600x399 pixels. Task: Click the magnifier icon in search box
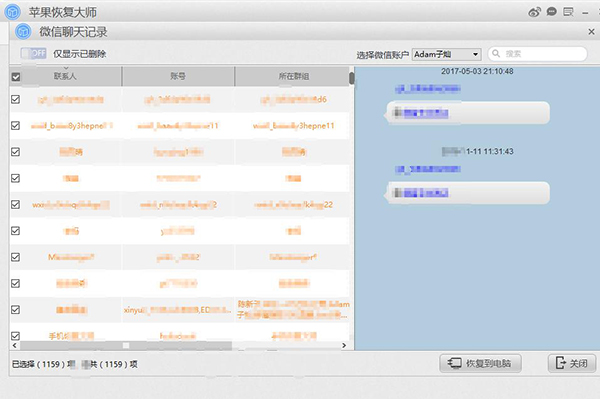(x=496, y=54)
